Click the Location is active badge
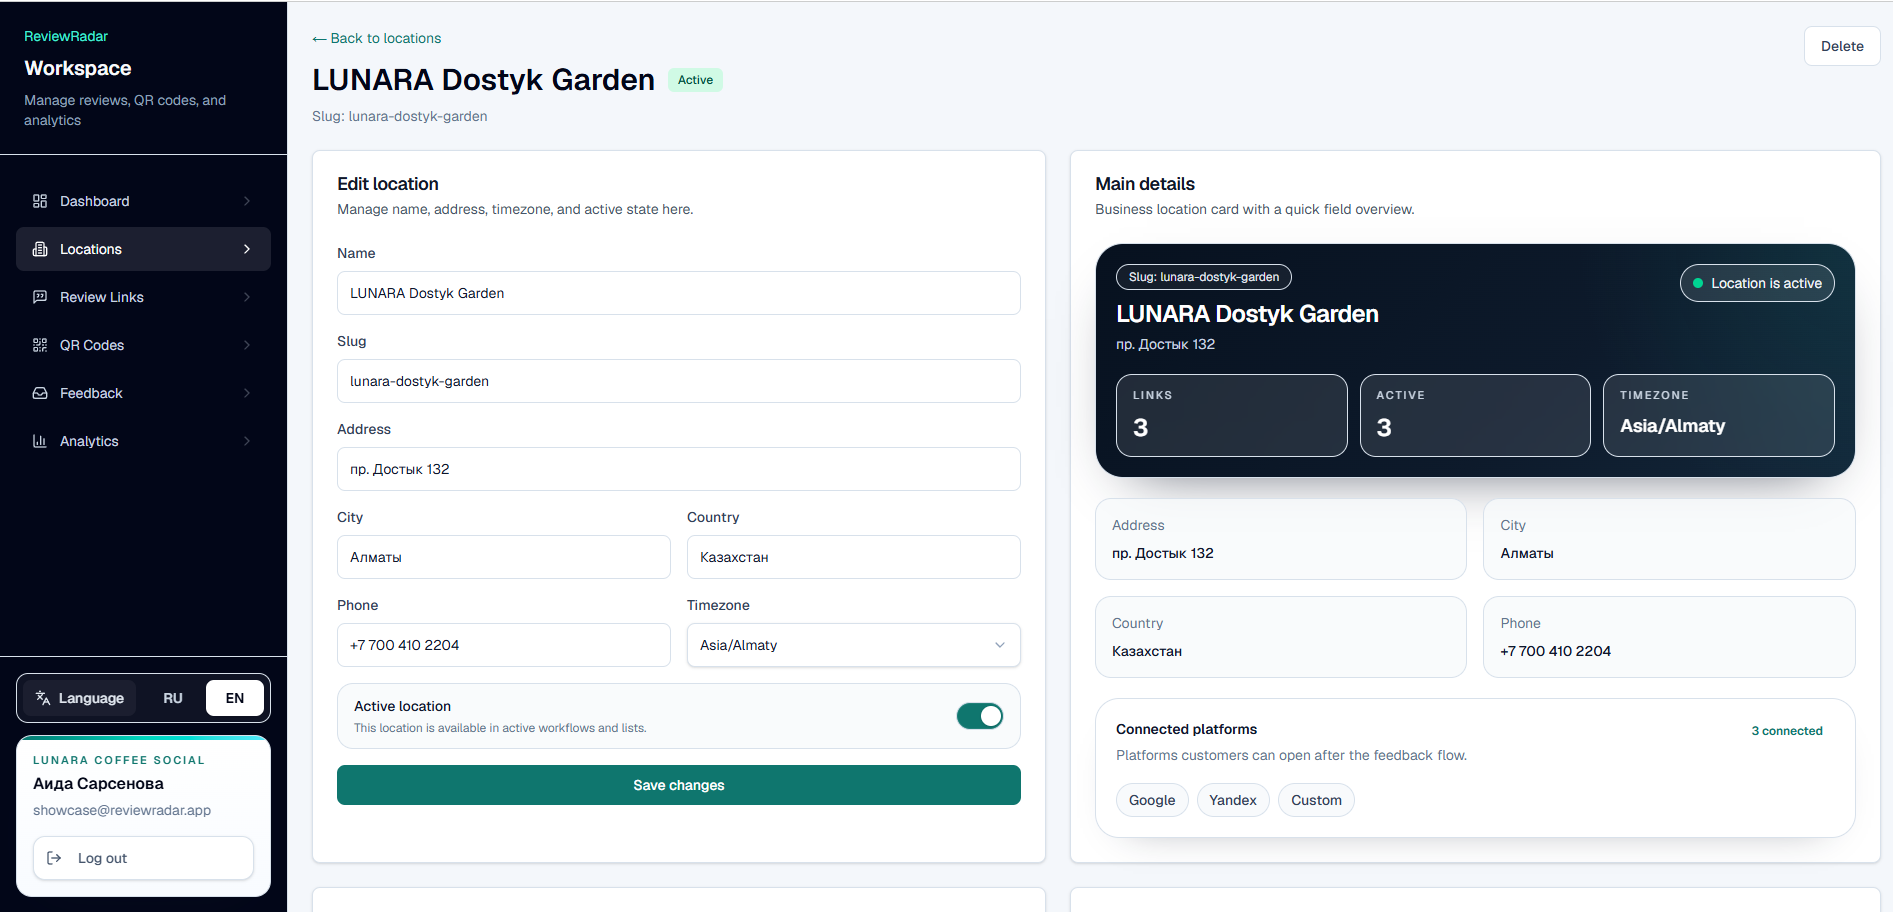Image resolution: width=1893 pixels, height=912 pixels. click(1757, 283)
